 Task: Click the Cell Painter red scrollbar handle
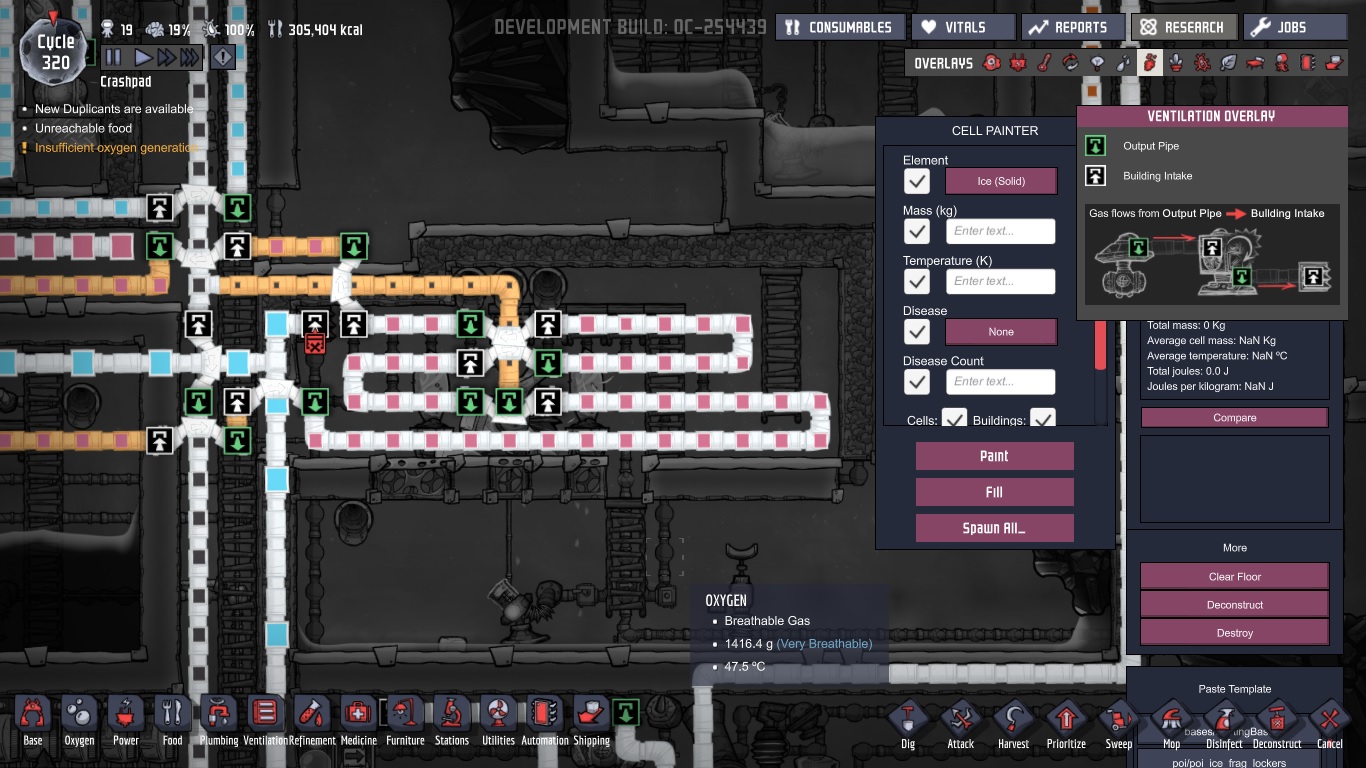pos(1101,345)
